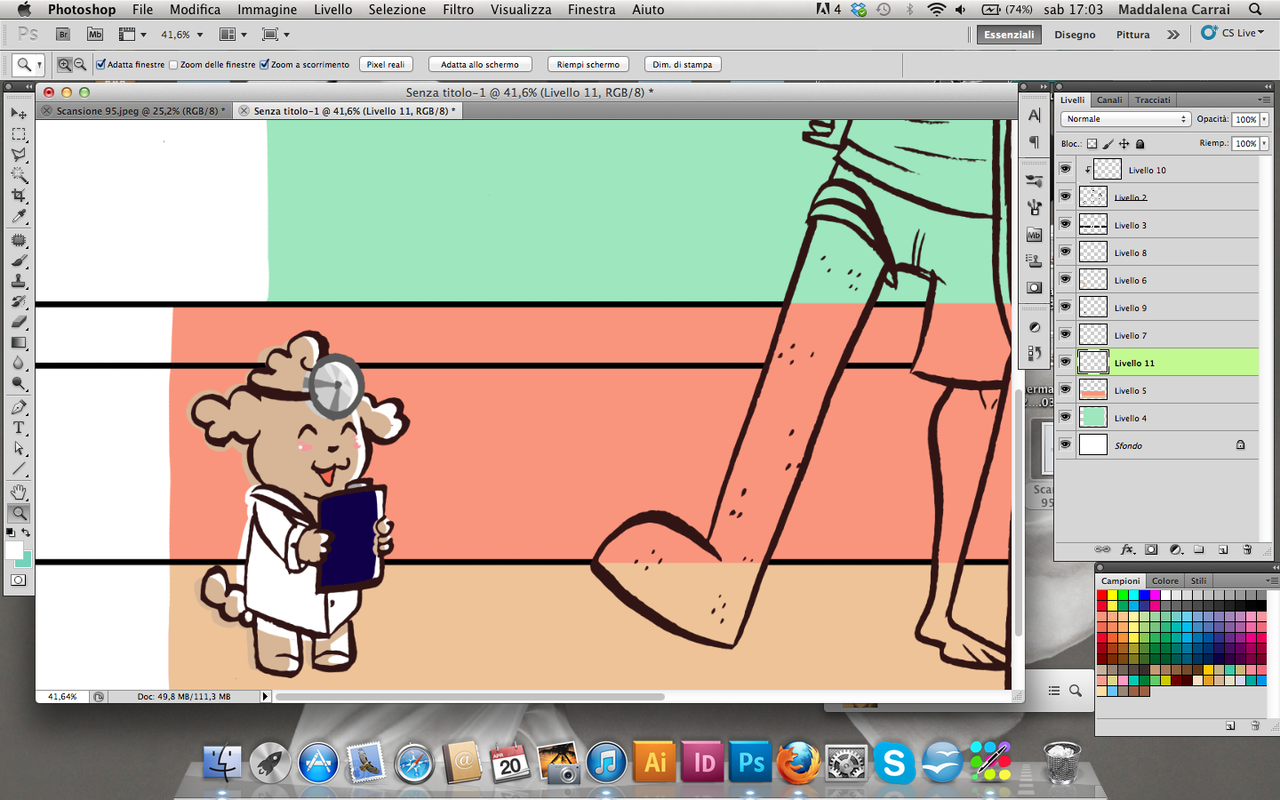Viewport: 1280px width, 800px height.
Task: Select the Magic Wand tool
Action: click(x=19, y=176)
